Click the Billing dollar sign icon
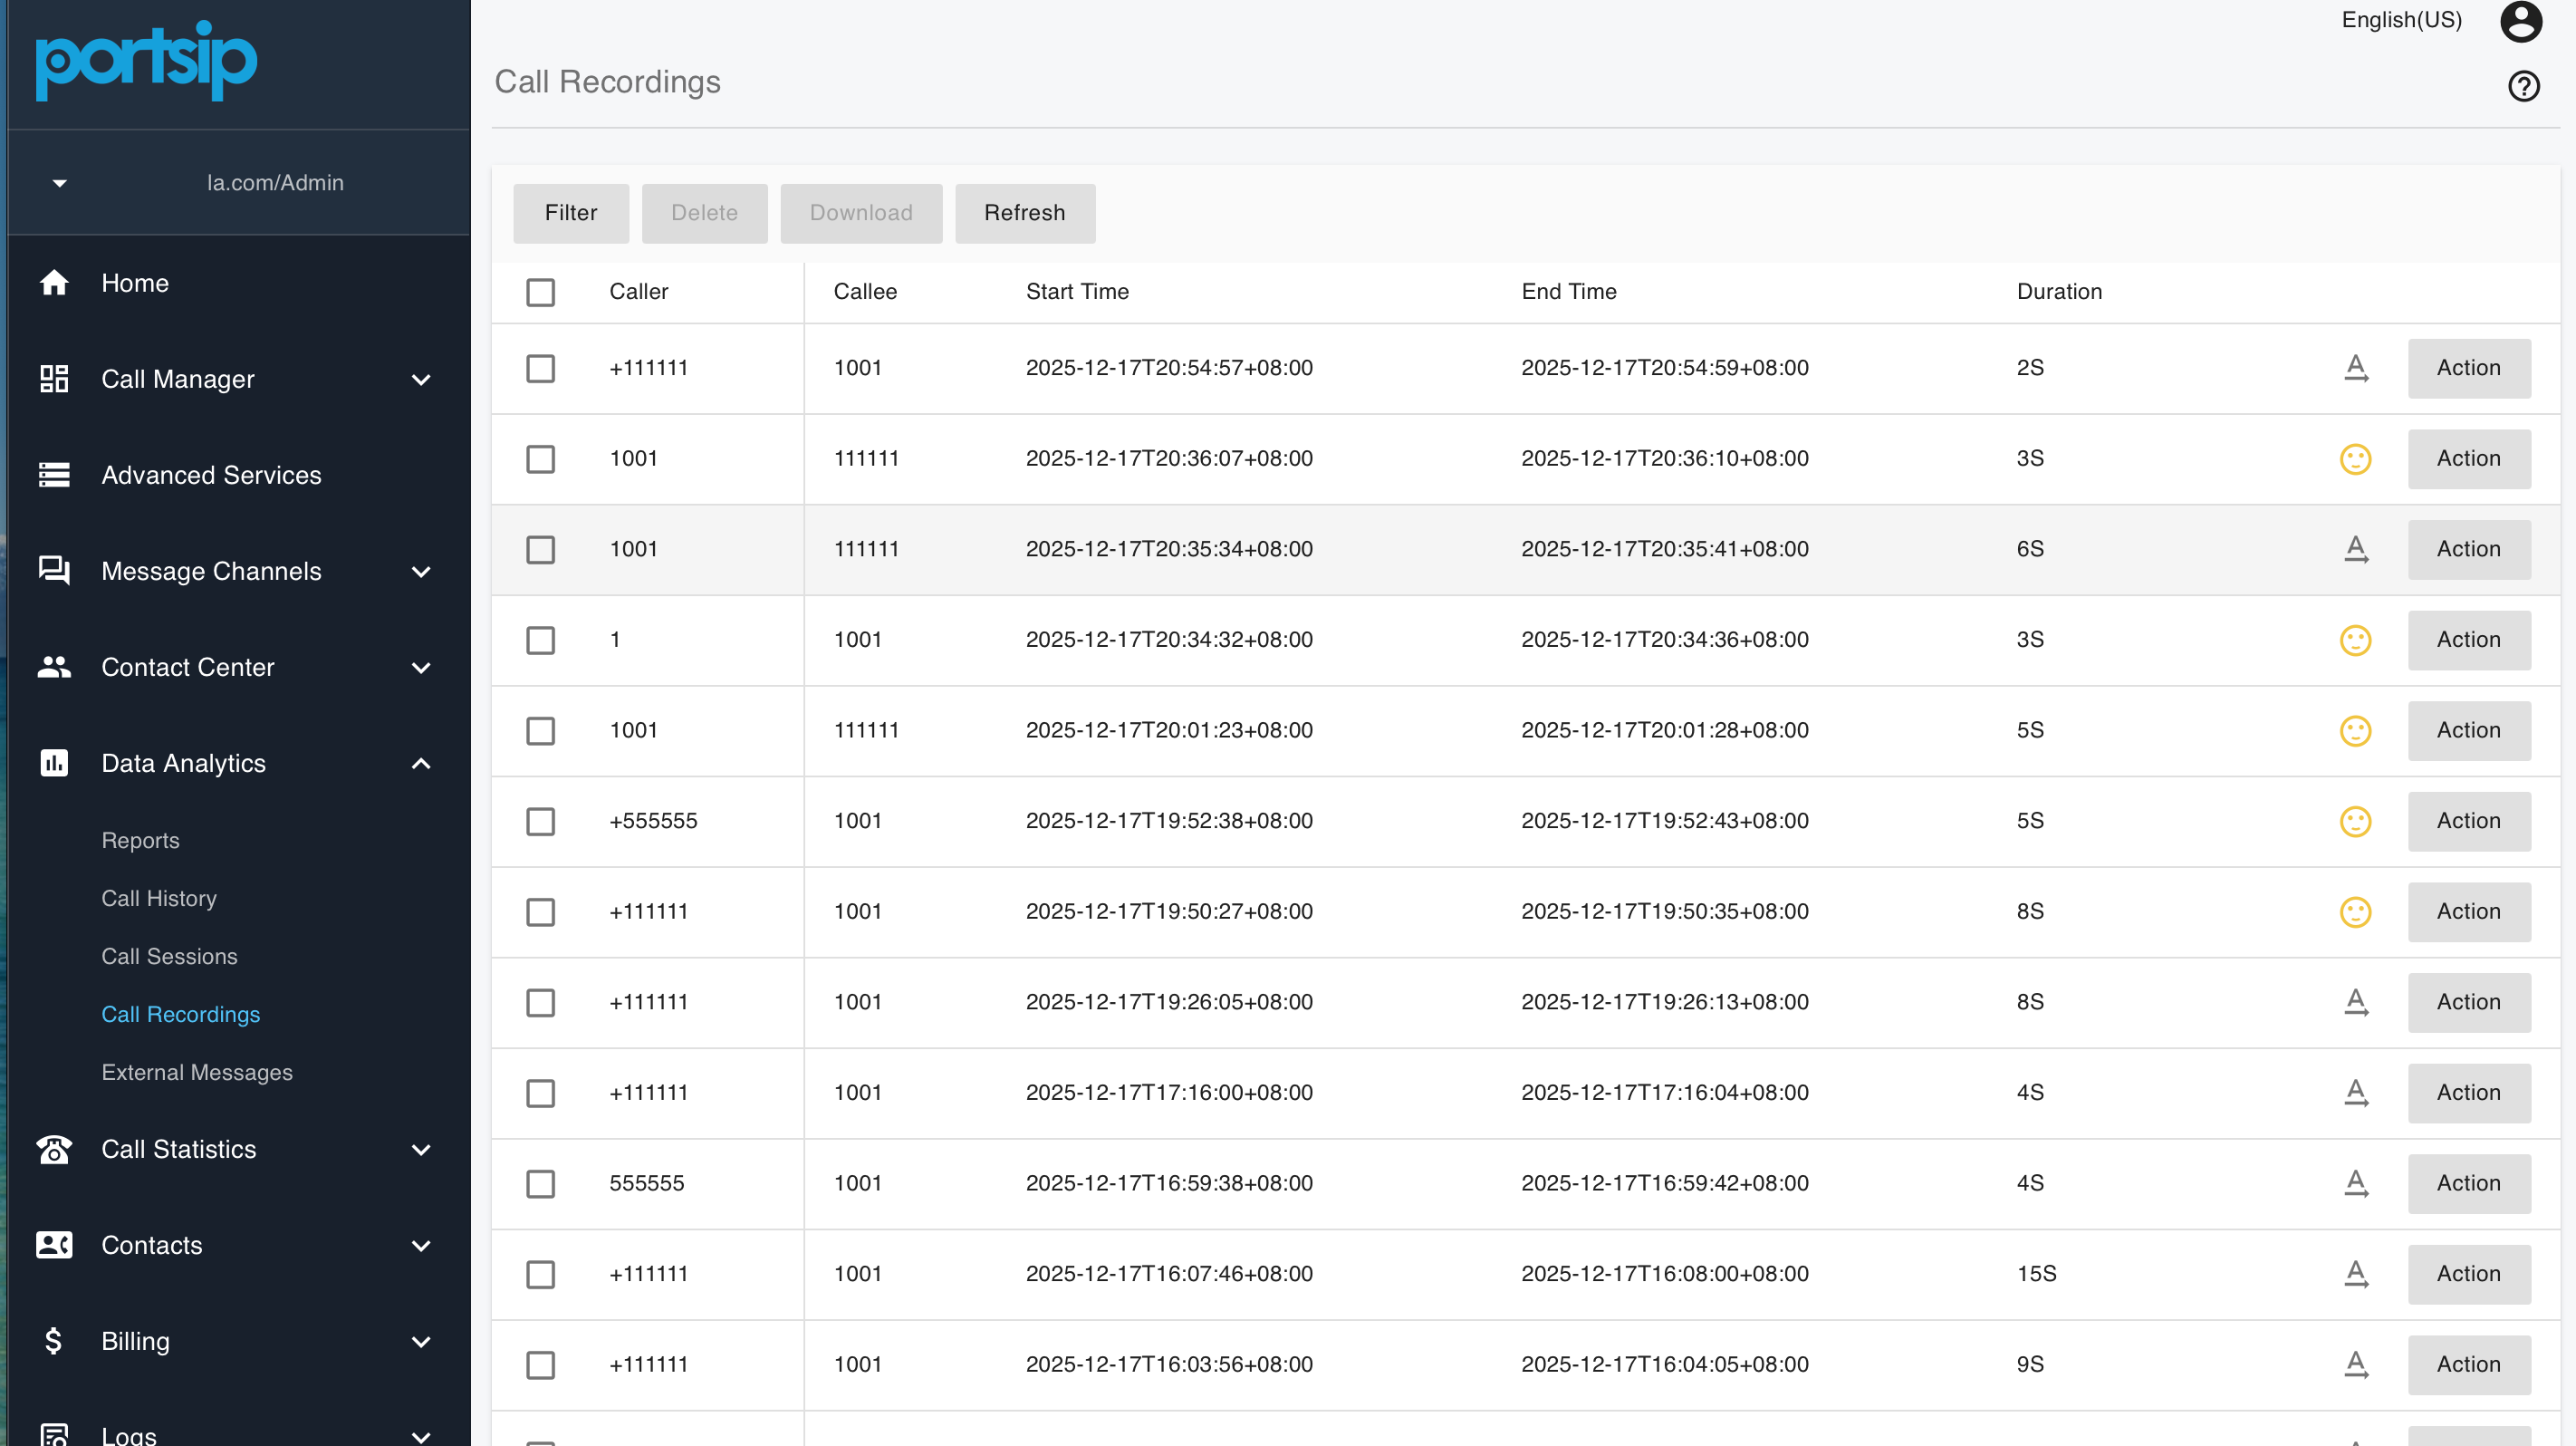2576x1446 pixels. point(54,1341)
